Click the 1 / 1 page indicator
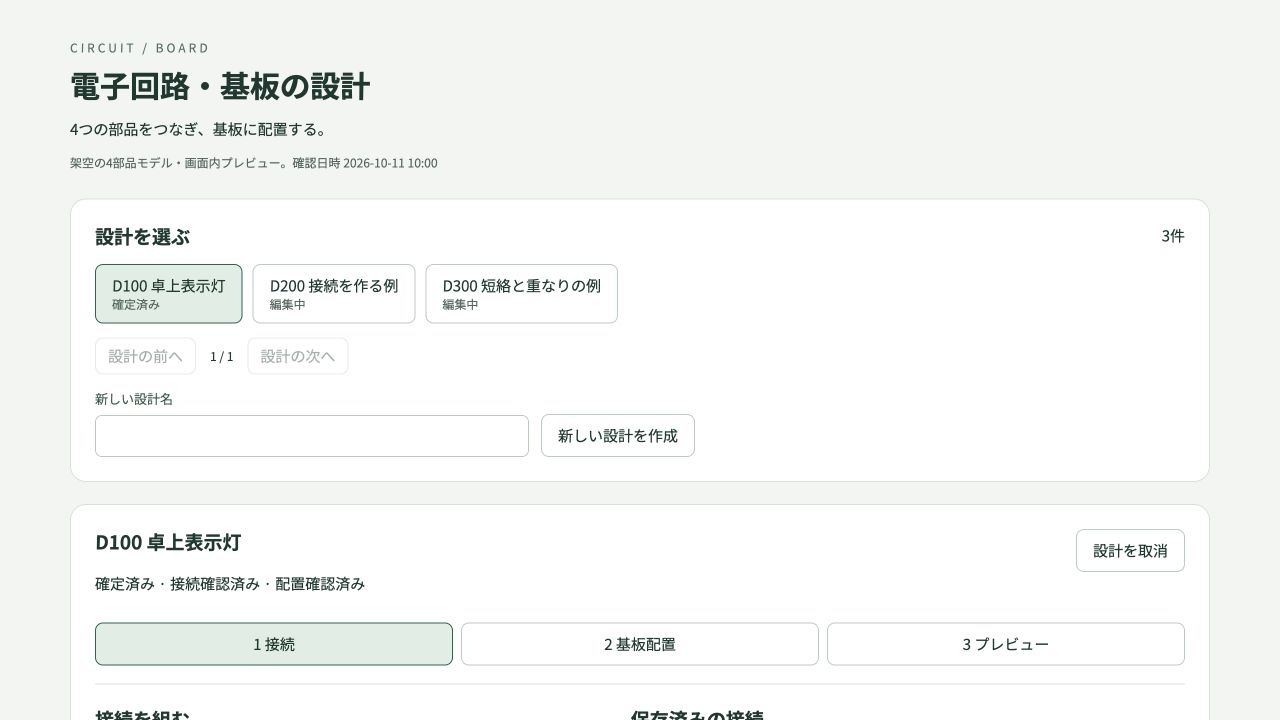1280x720 pixels. coord(222,357)
